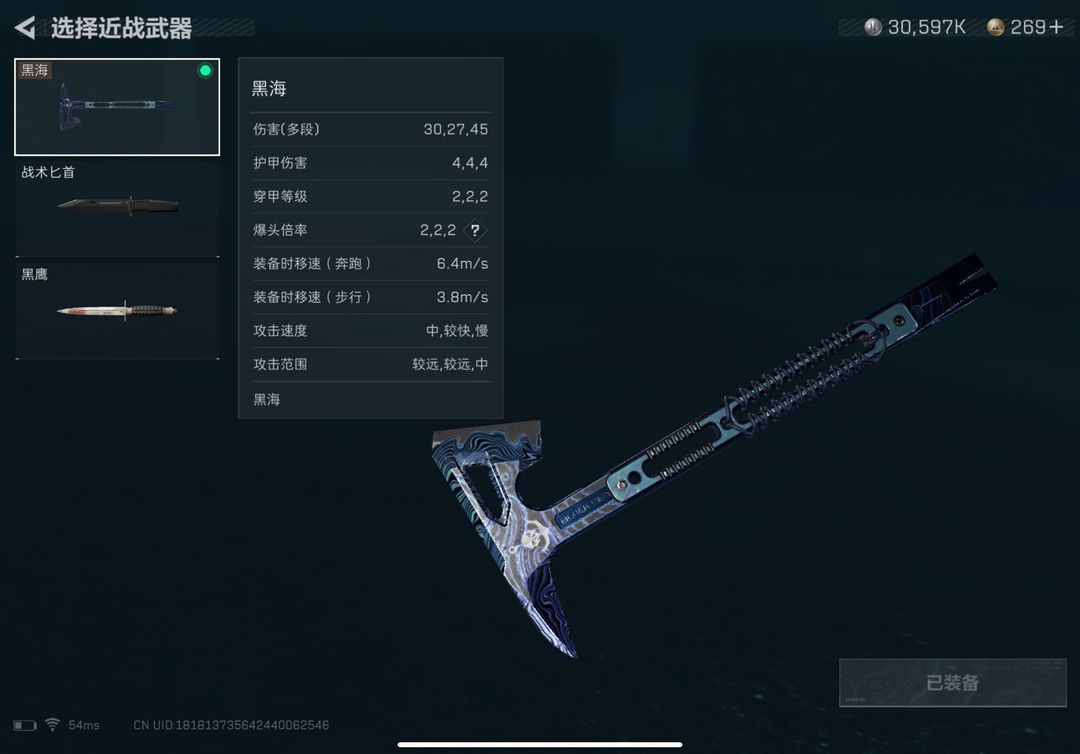The image size is (1080, 754).
Task: Click the 269 gold currency balance
Action: coord(1028,27)
